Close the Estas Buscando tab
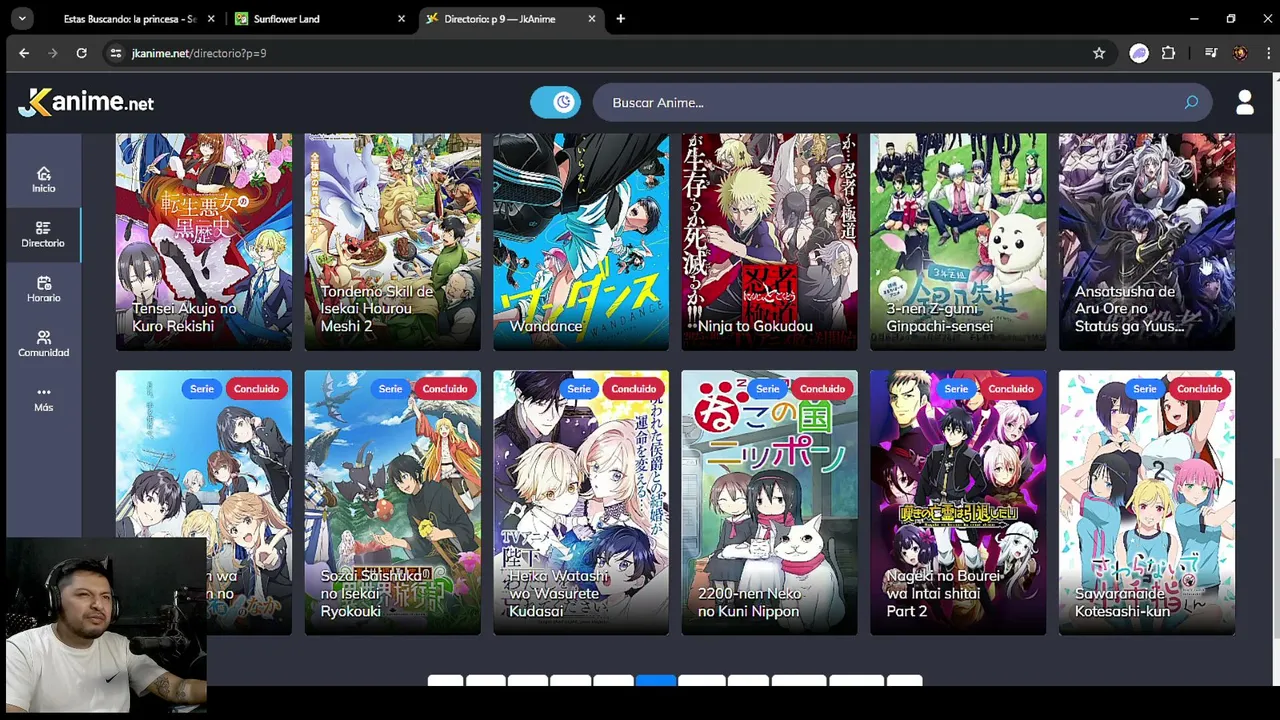Viewport: 1280px width, 720px height. tap(212, 19)
